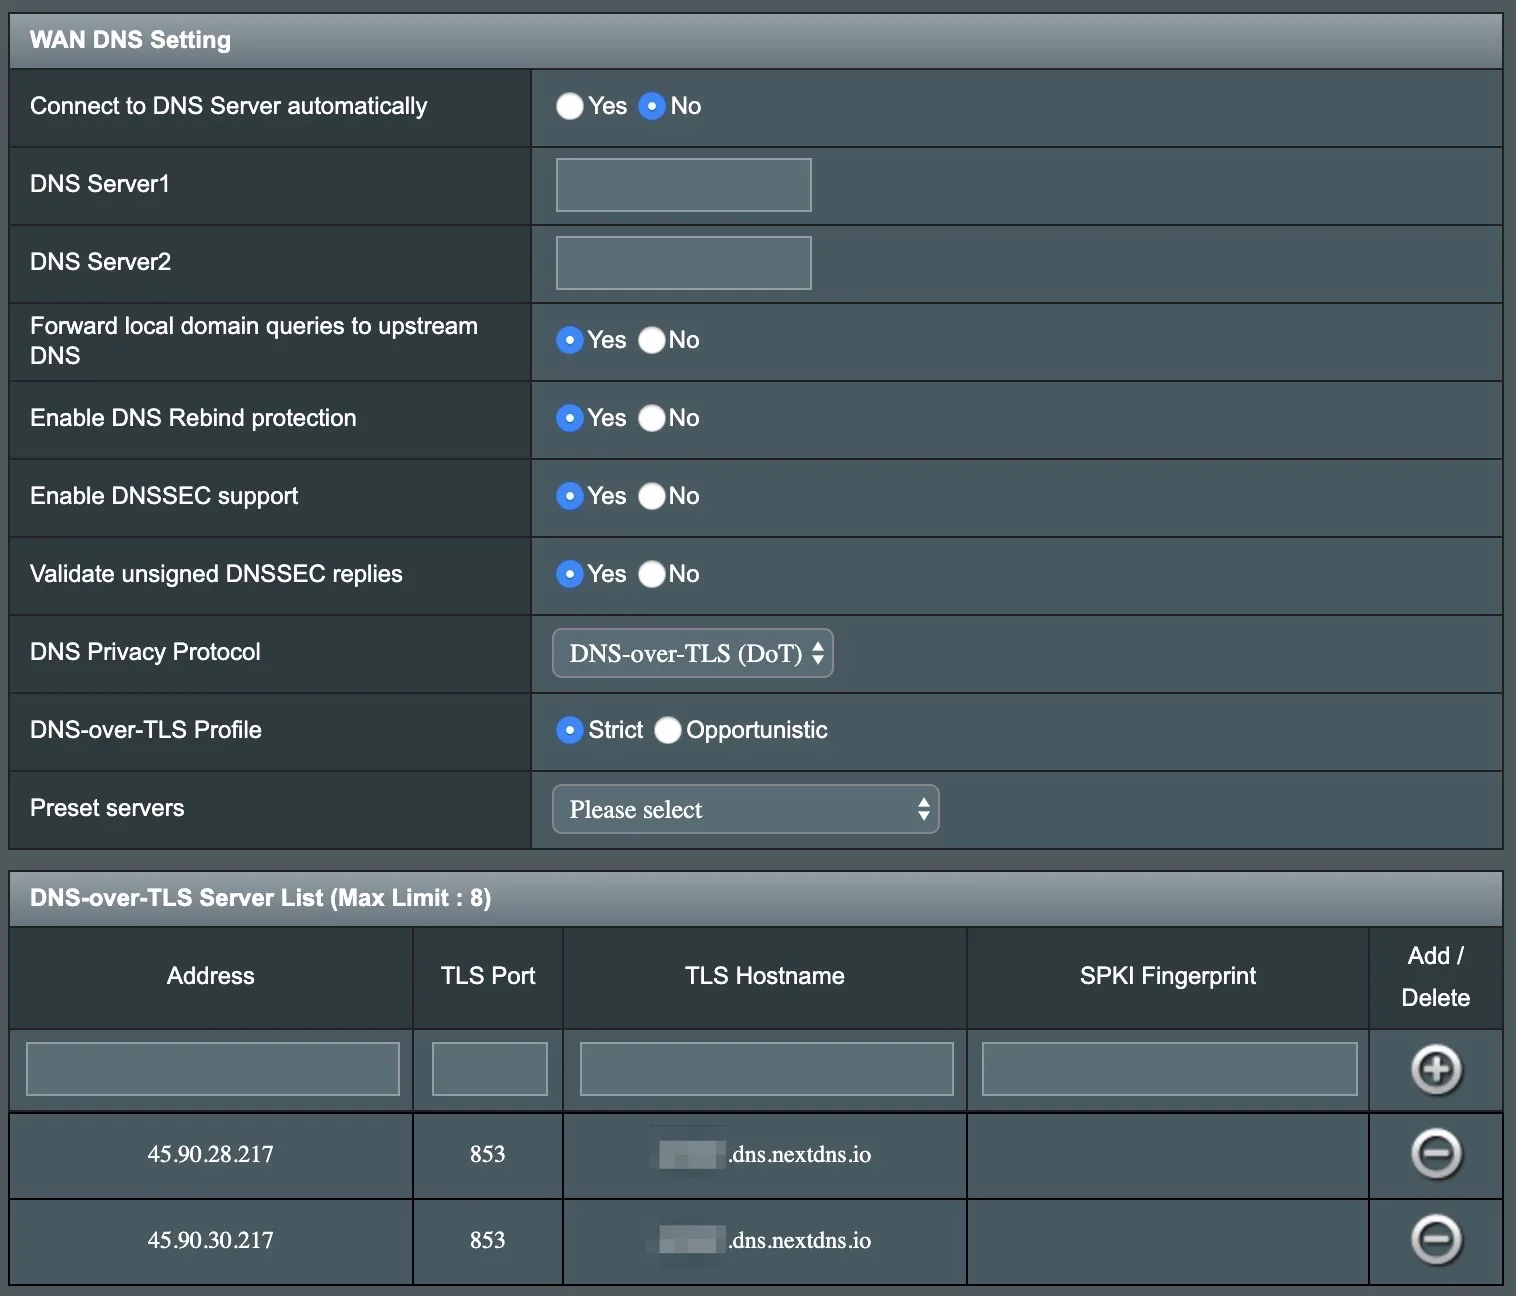Select the Strict DNS-over-TLS profile
Image resolution: width=1516 pixels, height=1296 pixels.
pos(569,730)
